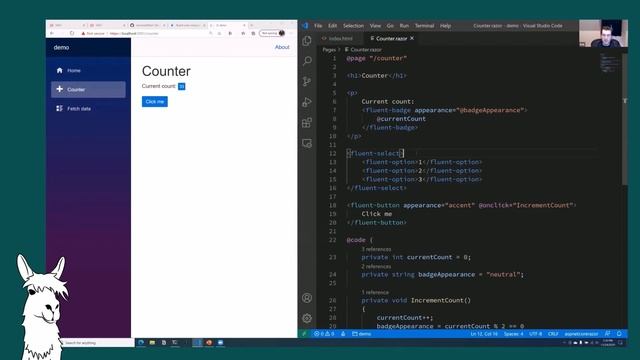
Task: Click Pages in the editor breadcrumb
Action: [329, 49]
